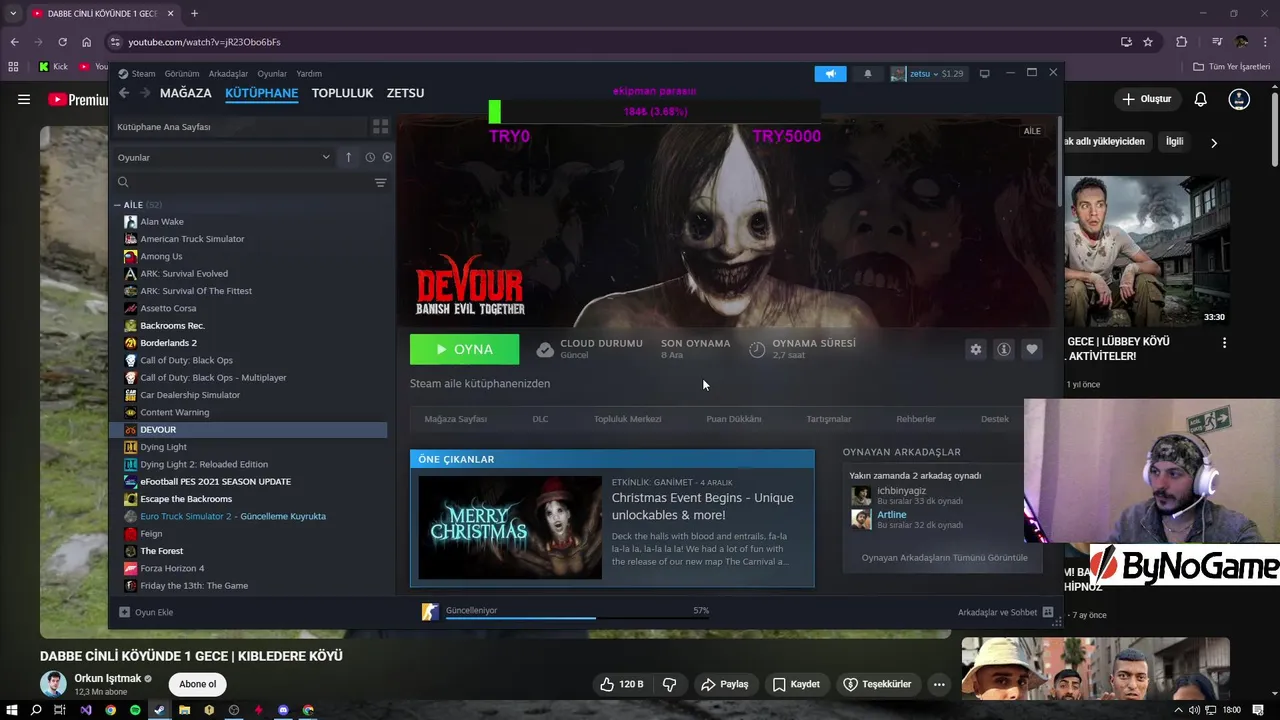Viewport: 1280px width, 720px height.
Task: Open Arkadaşlar menu
Action: 228,73
